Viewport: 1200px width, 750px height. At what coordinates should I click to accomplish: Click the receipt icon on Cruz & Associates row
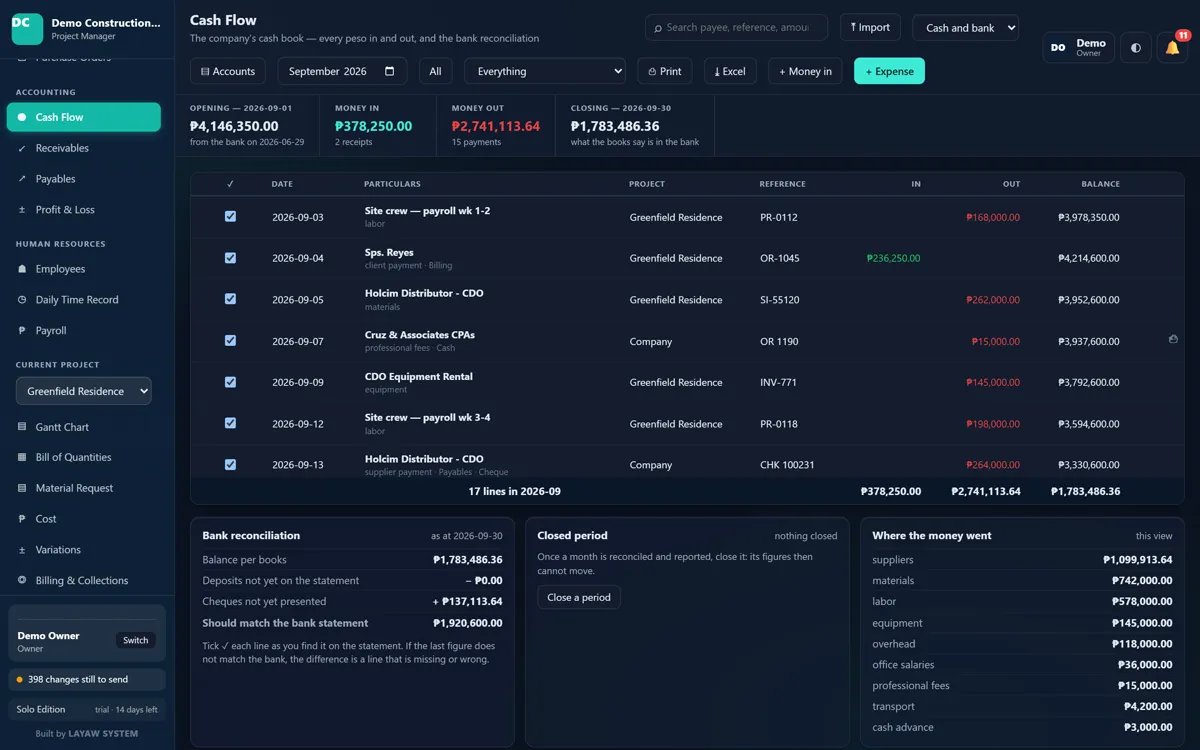point(1173,340)
